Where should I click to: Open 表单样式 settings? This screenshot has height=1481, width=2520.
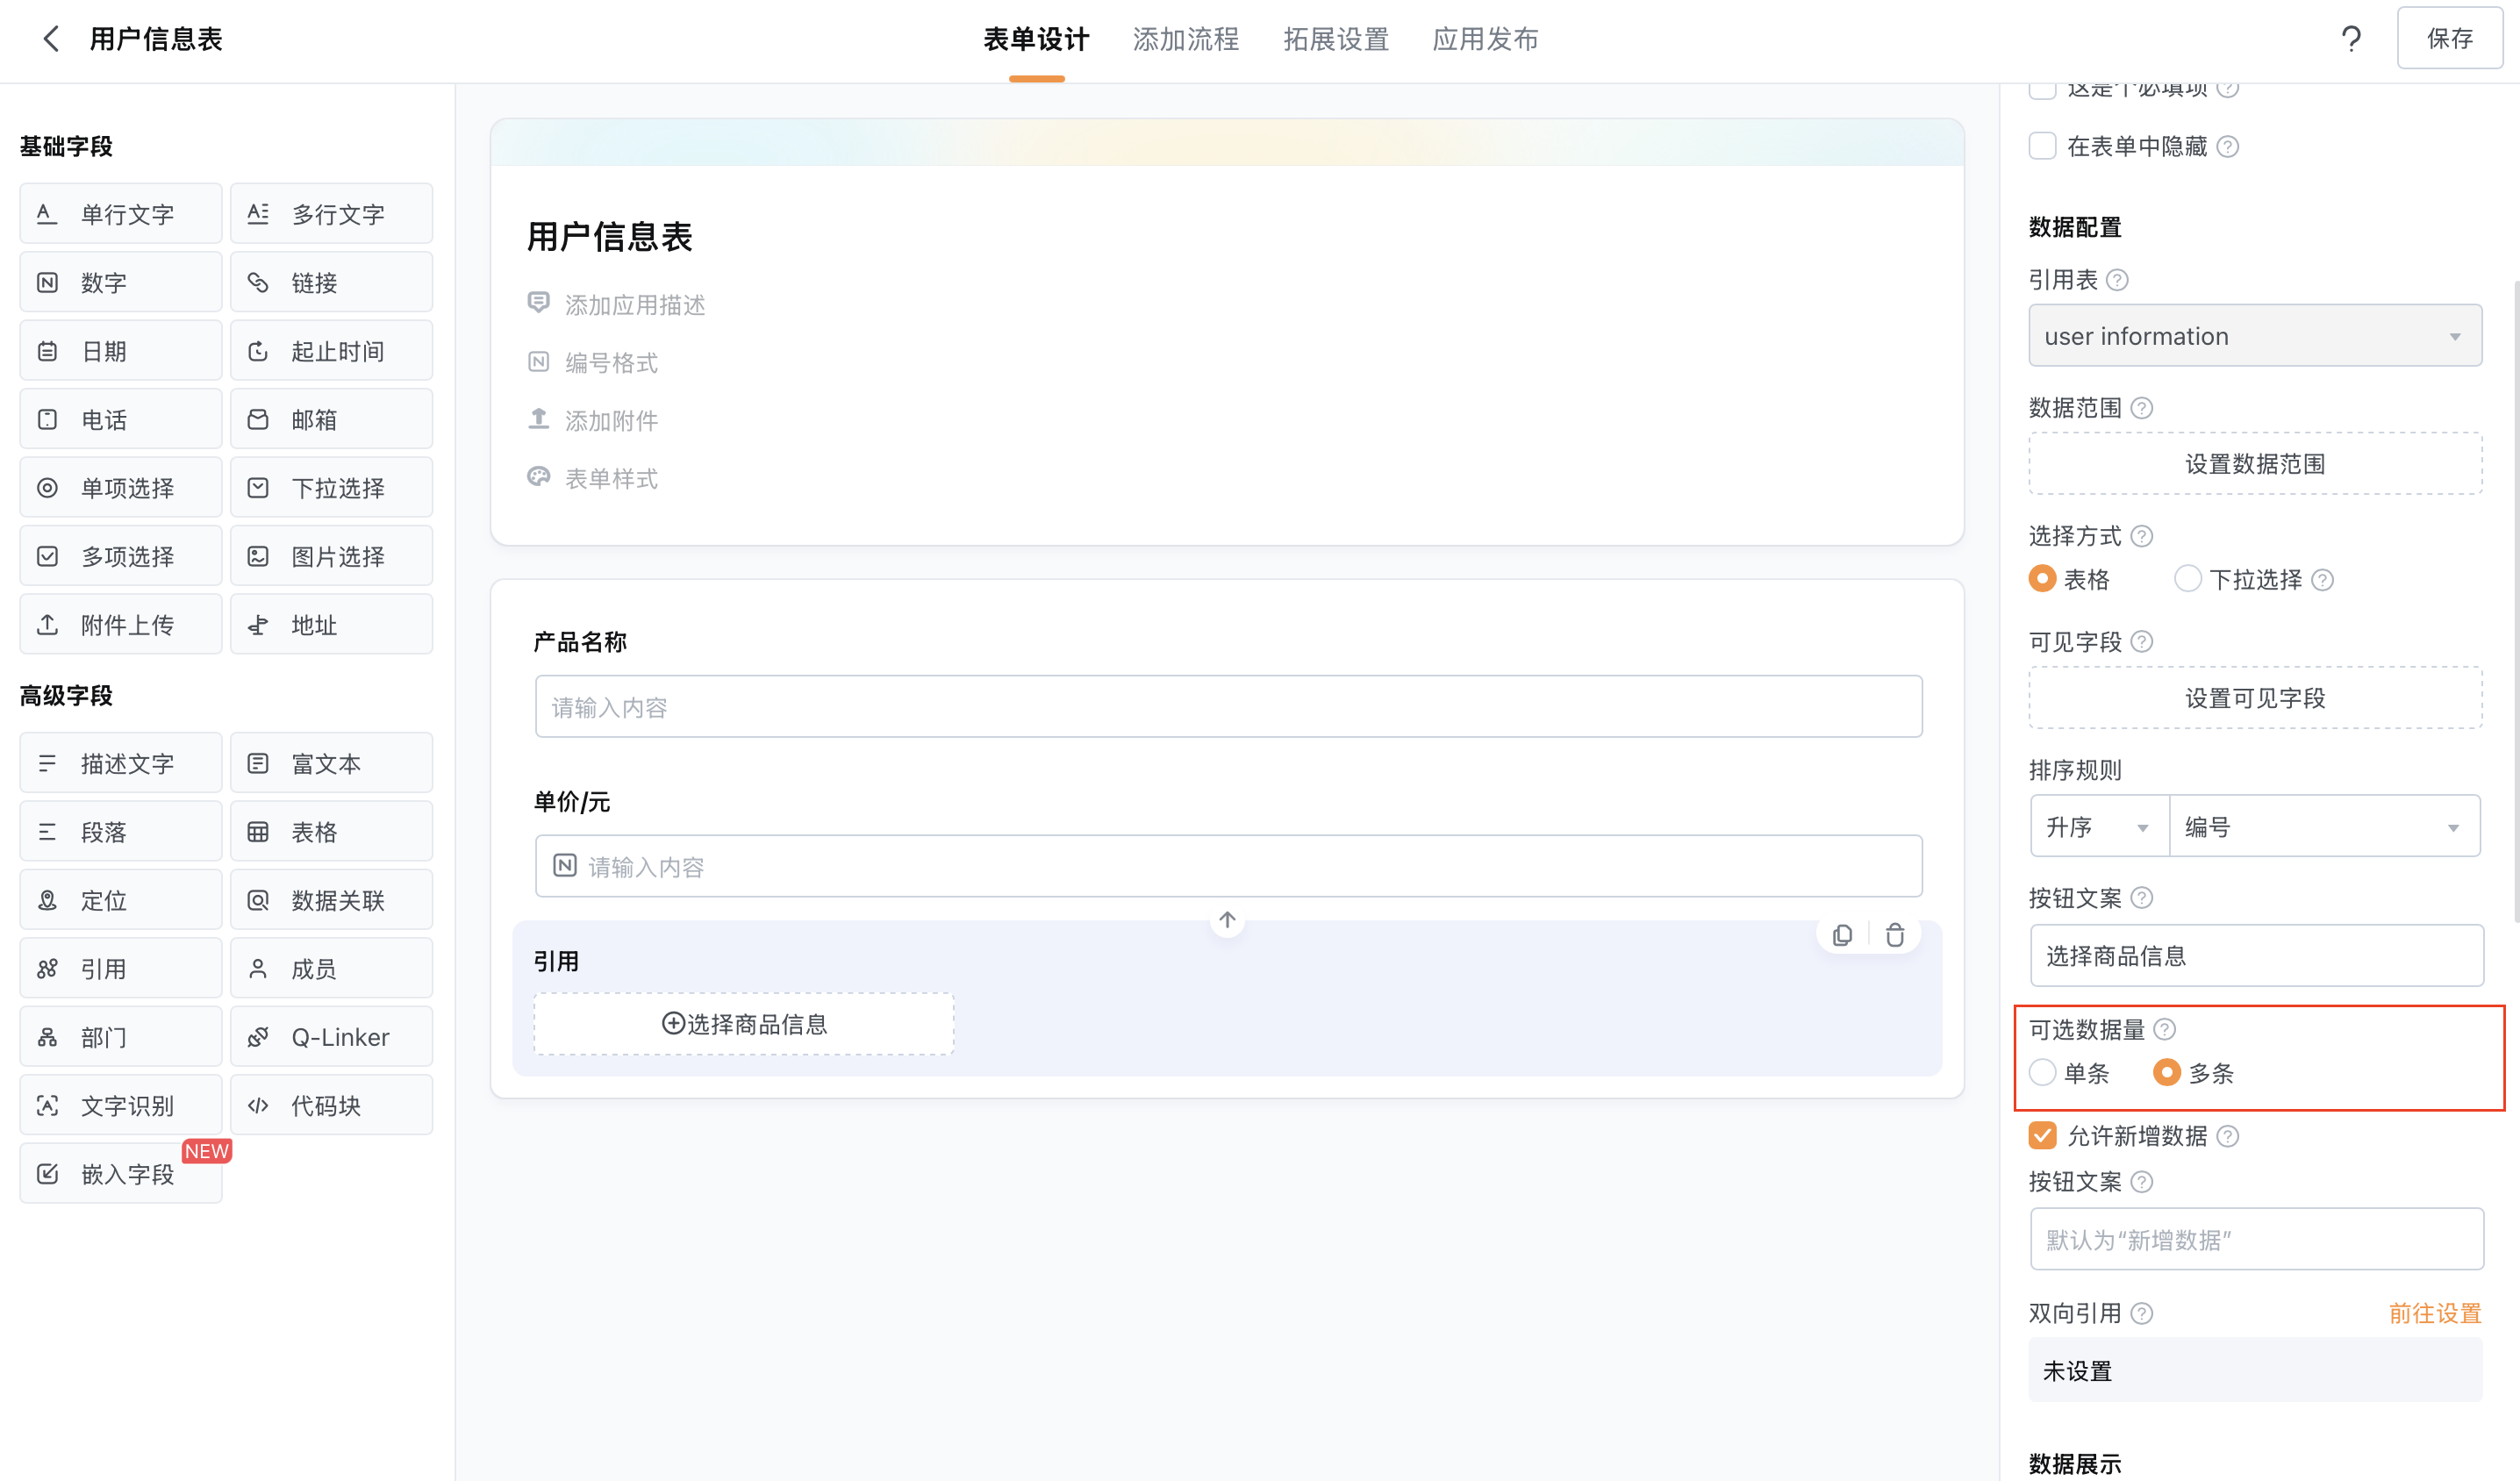pyautogui.click(x=611, y=479)
